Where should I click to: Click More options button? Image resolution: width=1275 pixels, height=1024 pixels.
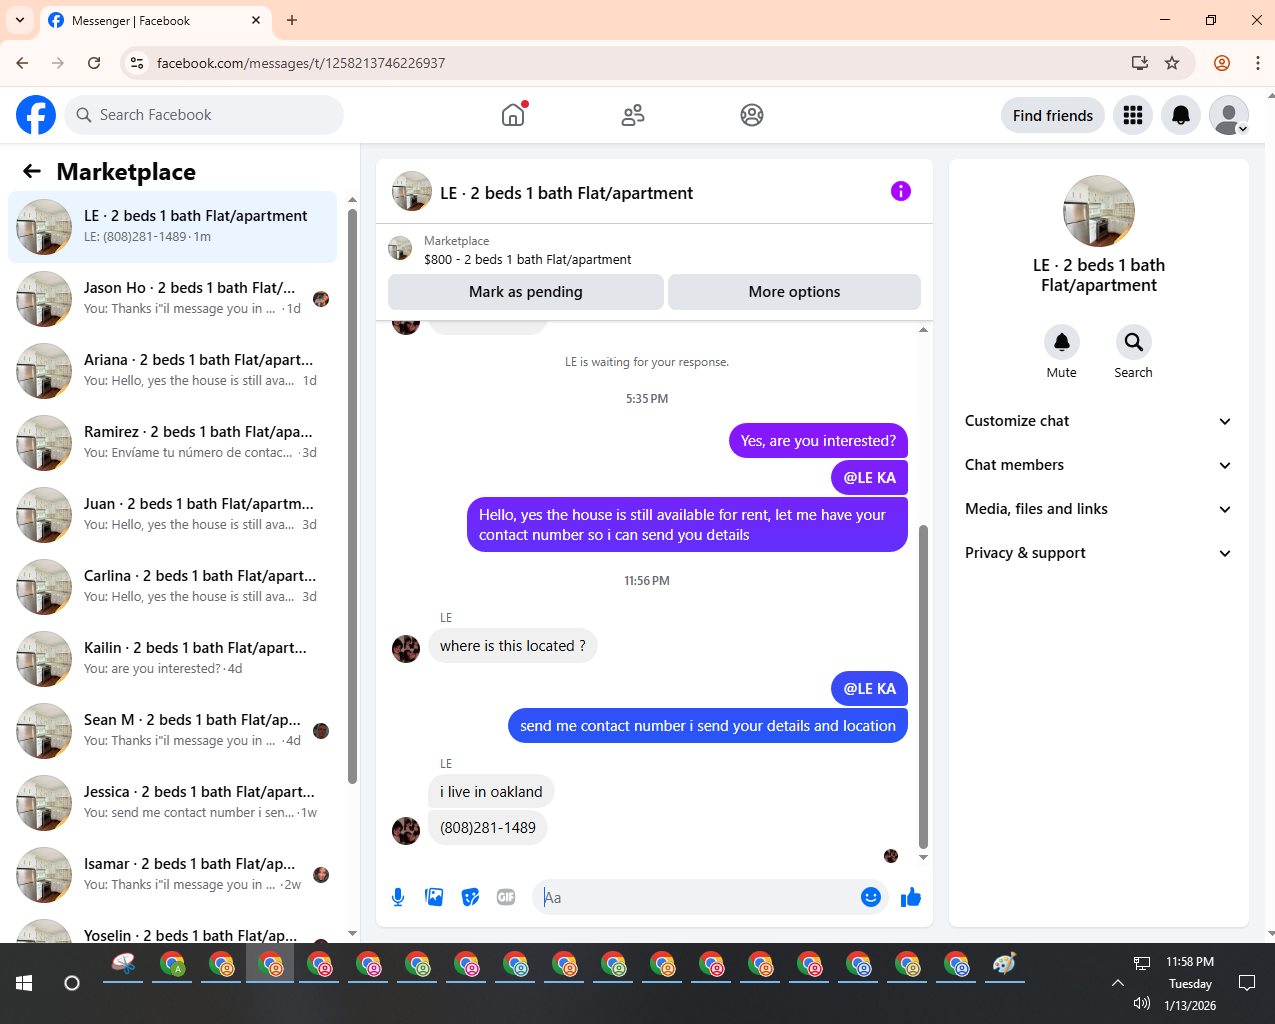pyautogui.click(x=794, y=292)
